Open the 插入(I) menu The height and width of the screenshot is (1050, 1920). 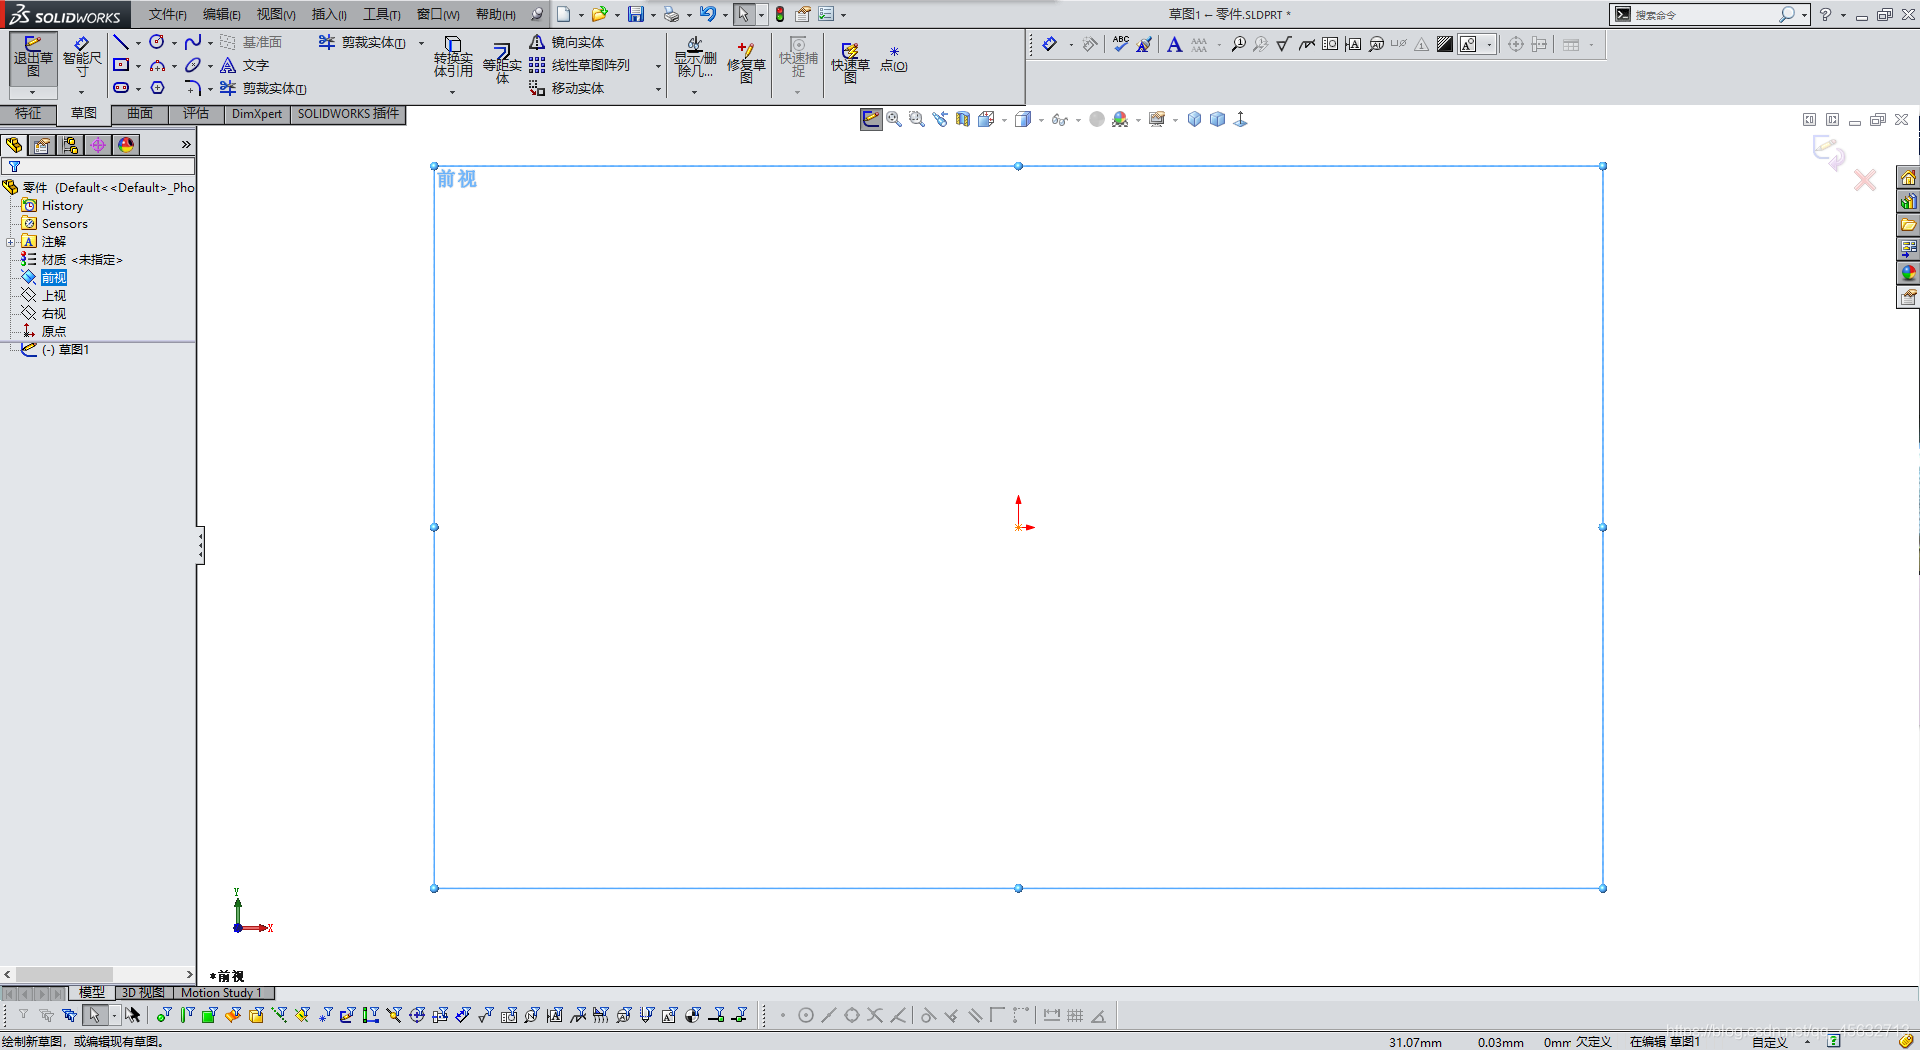click(329, 14)
